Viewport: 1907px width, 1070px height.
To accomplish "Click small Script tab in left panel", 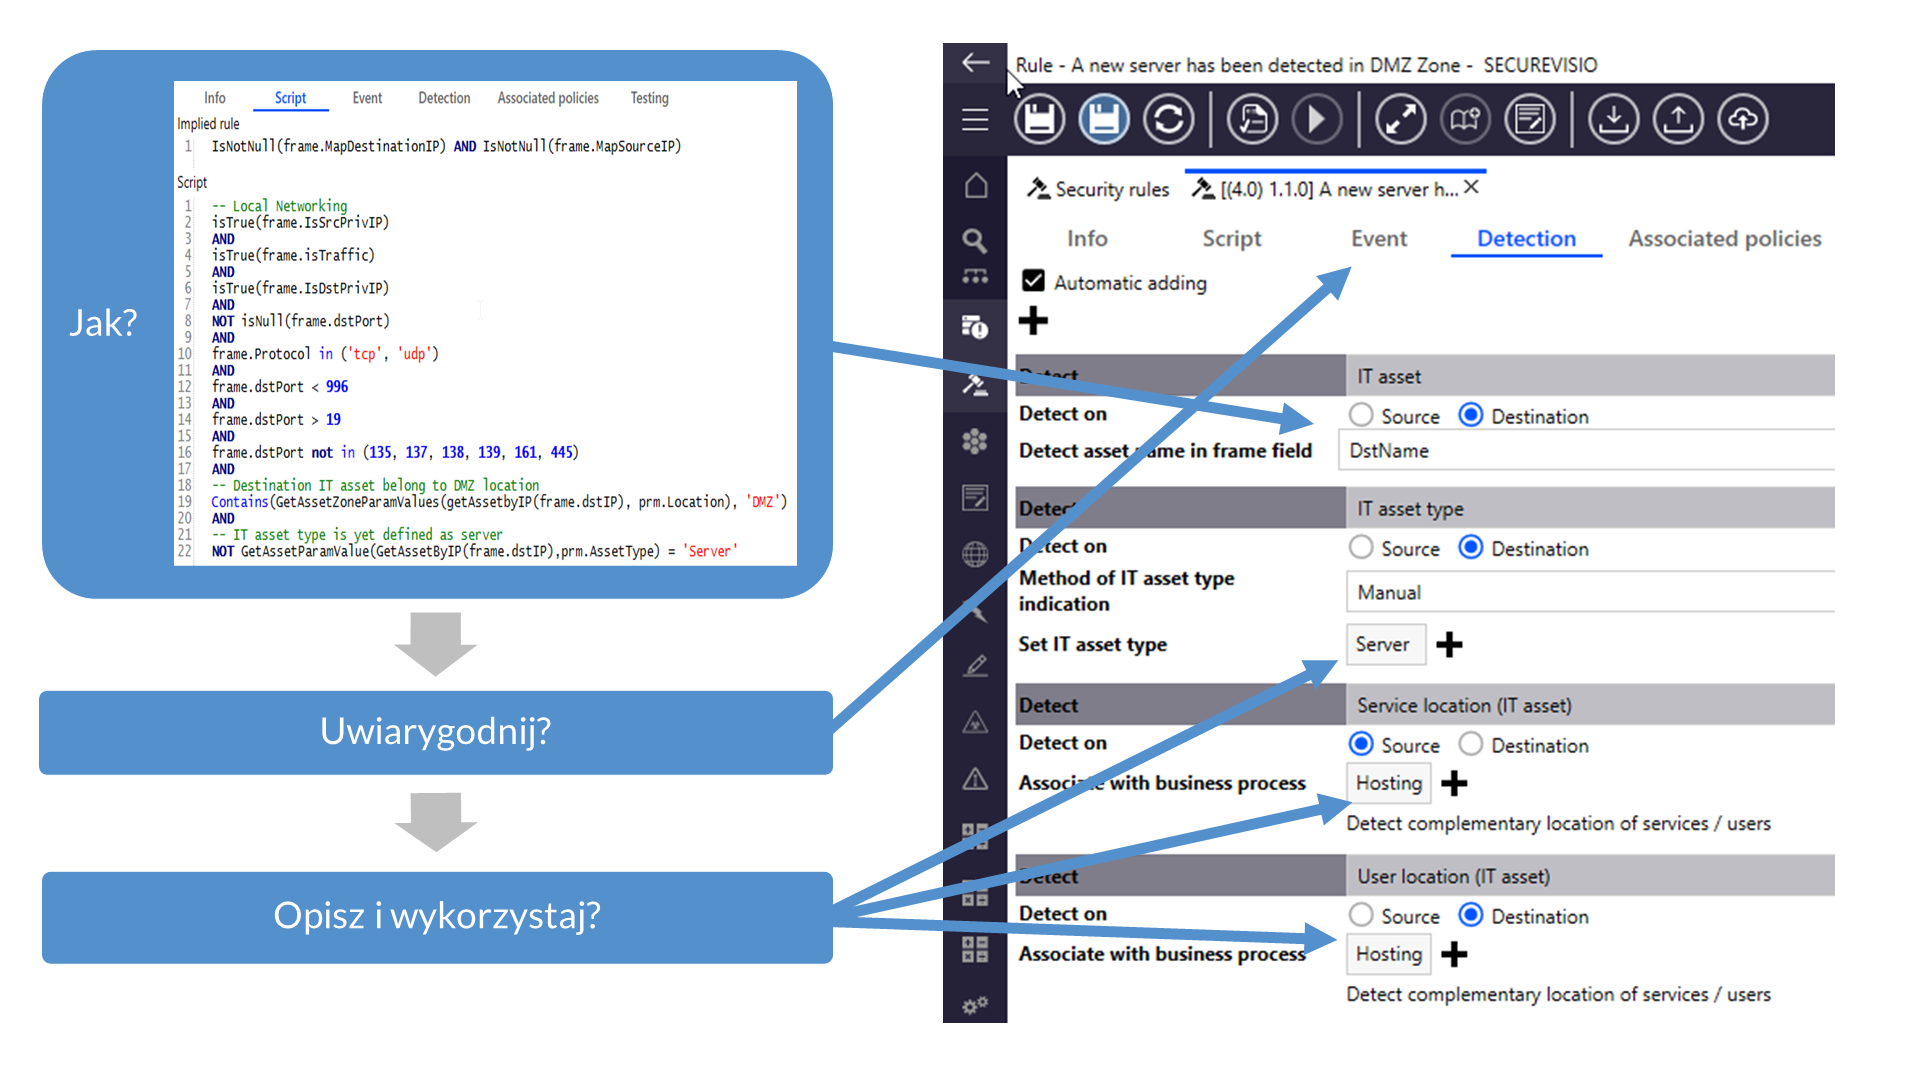I will pyautogui.click(x=290, y=98).
